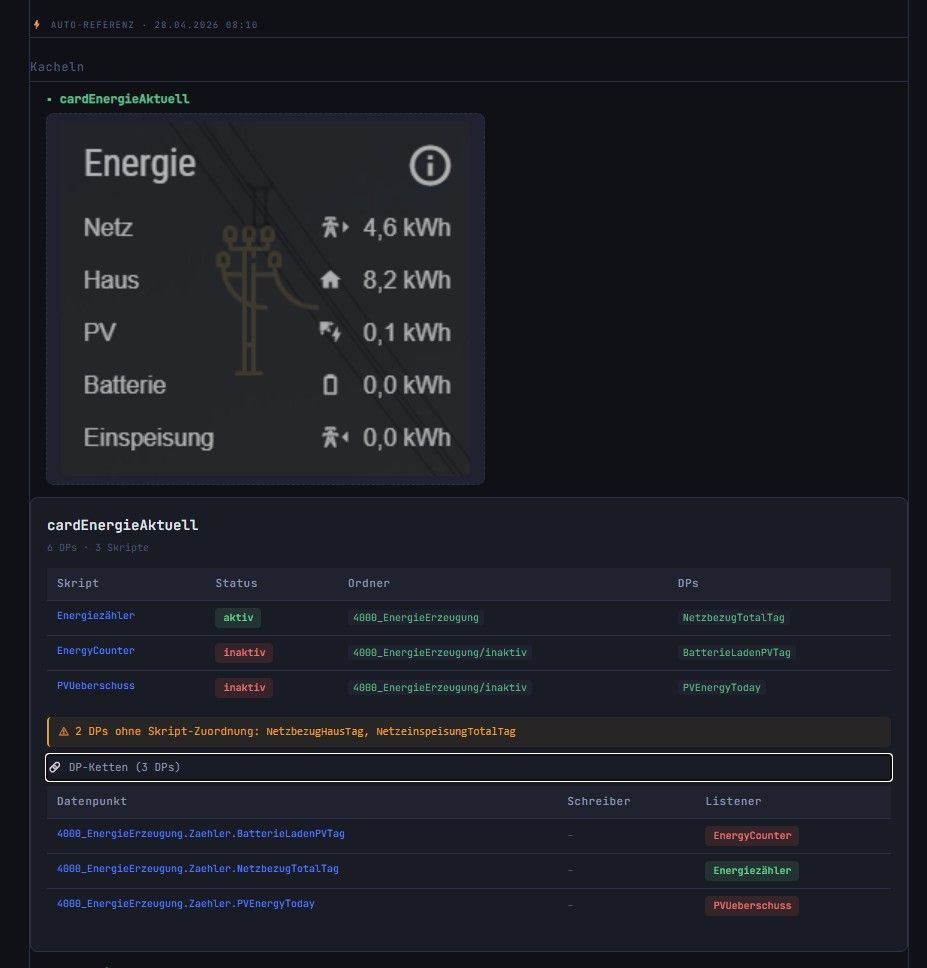Open the PVUeberschuss script link
The width and height of the screenshot is (927, 968).
96,686
